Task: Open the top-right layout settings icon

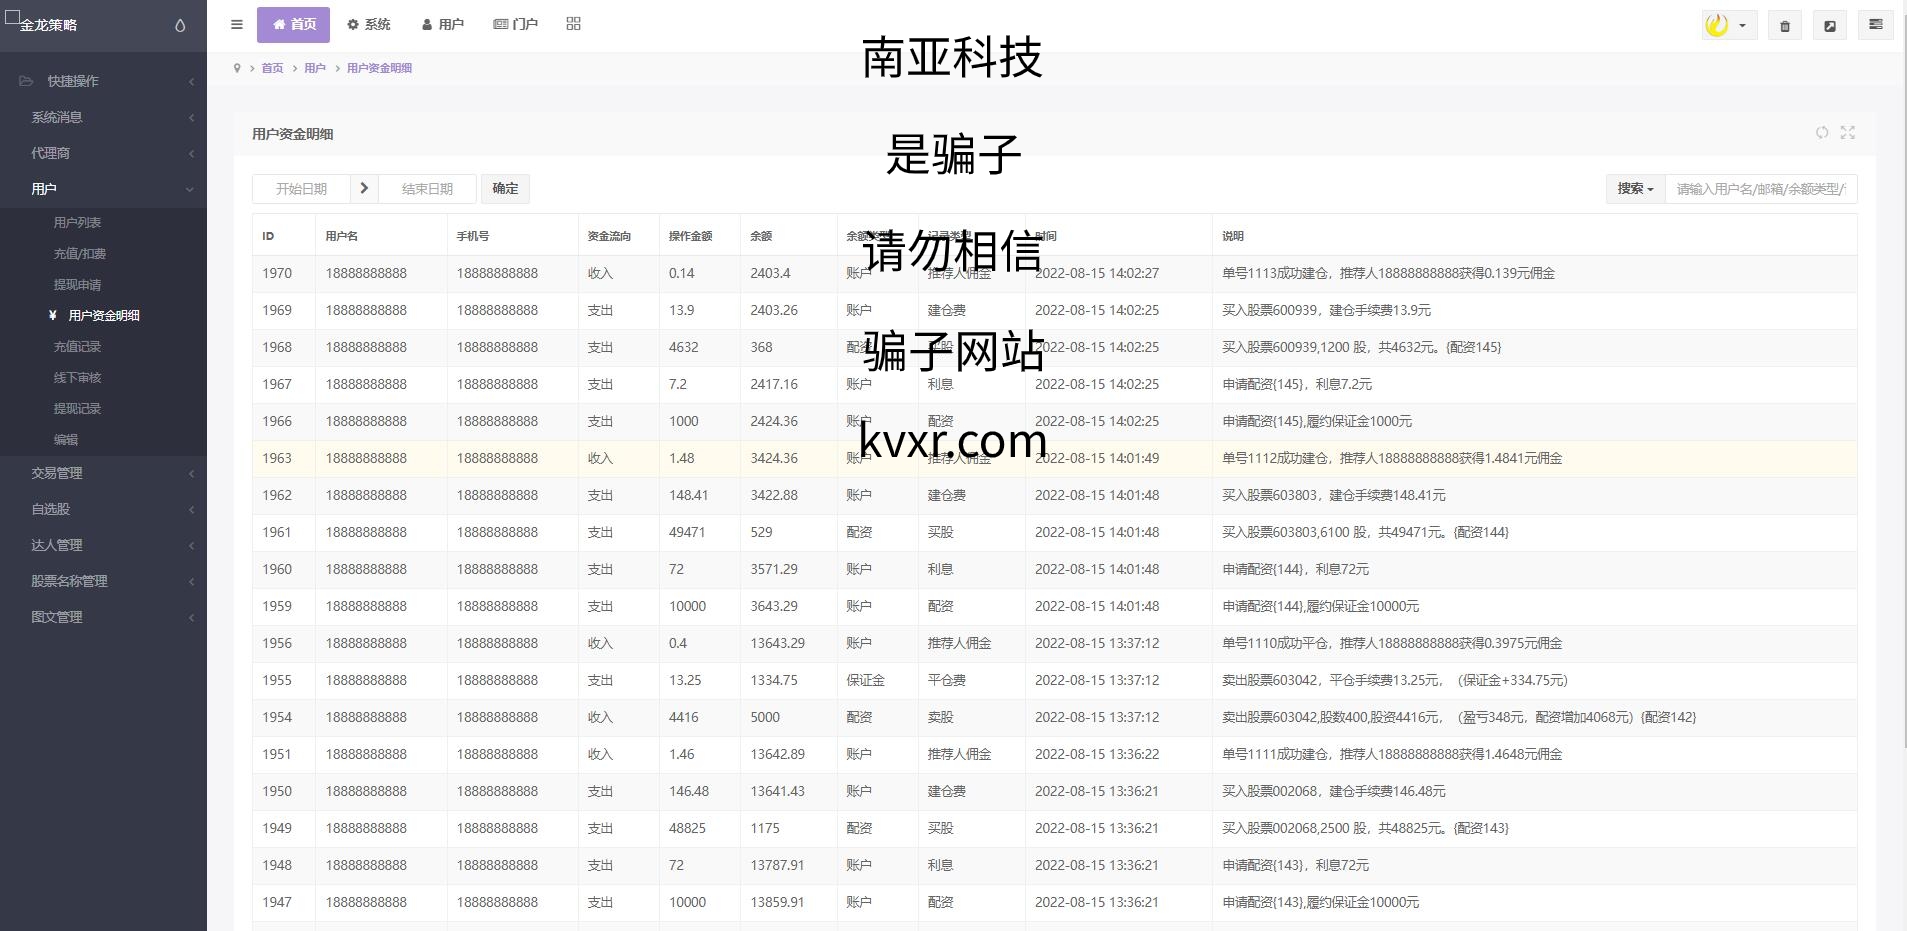Action: click(1876, 25)
